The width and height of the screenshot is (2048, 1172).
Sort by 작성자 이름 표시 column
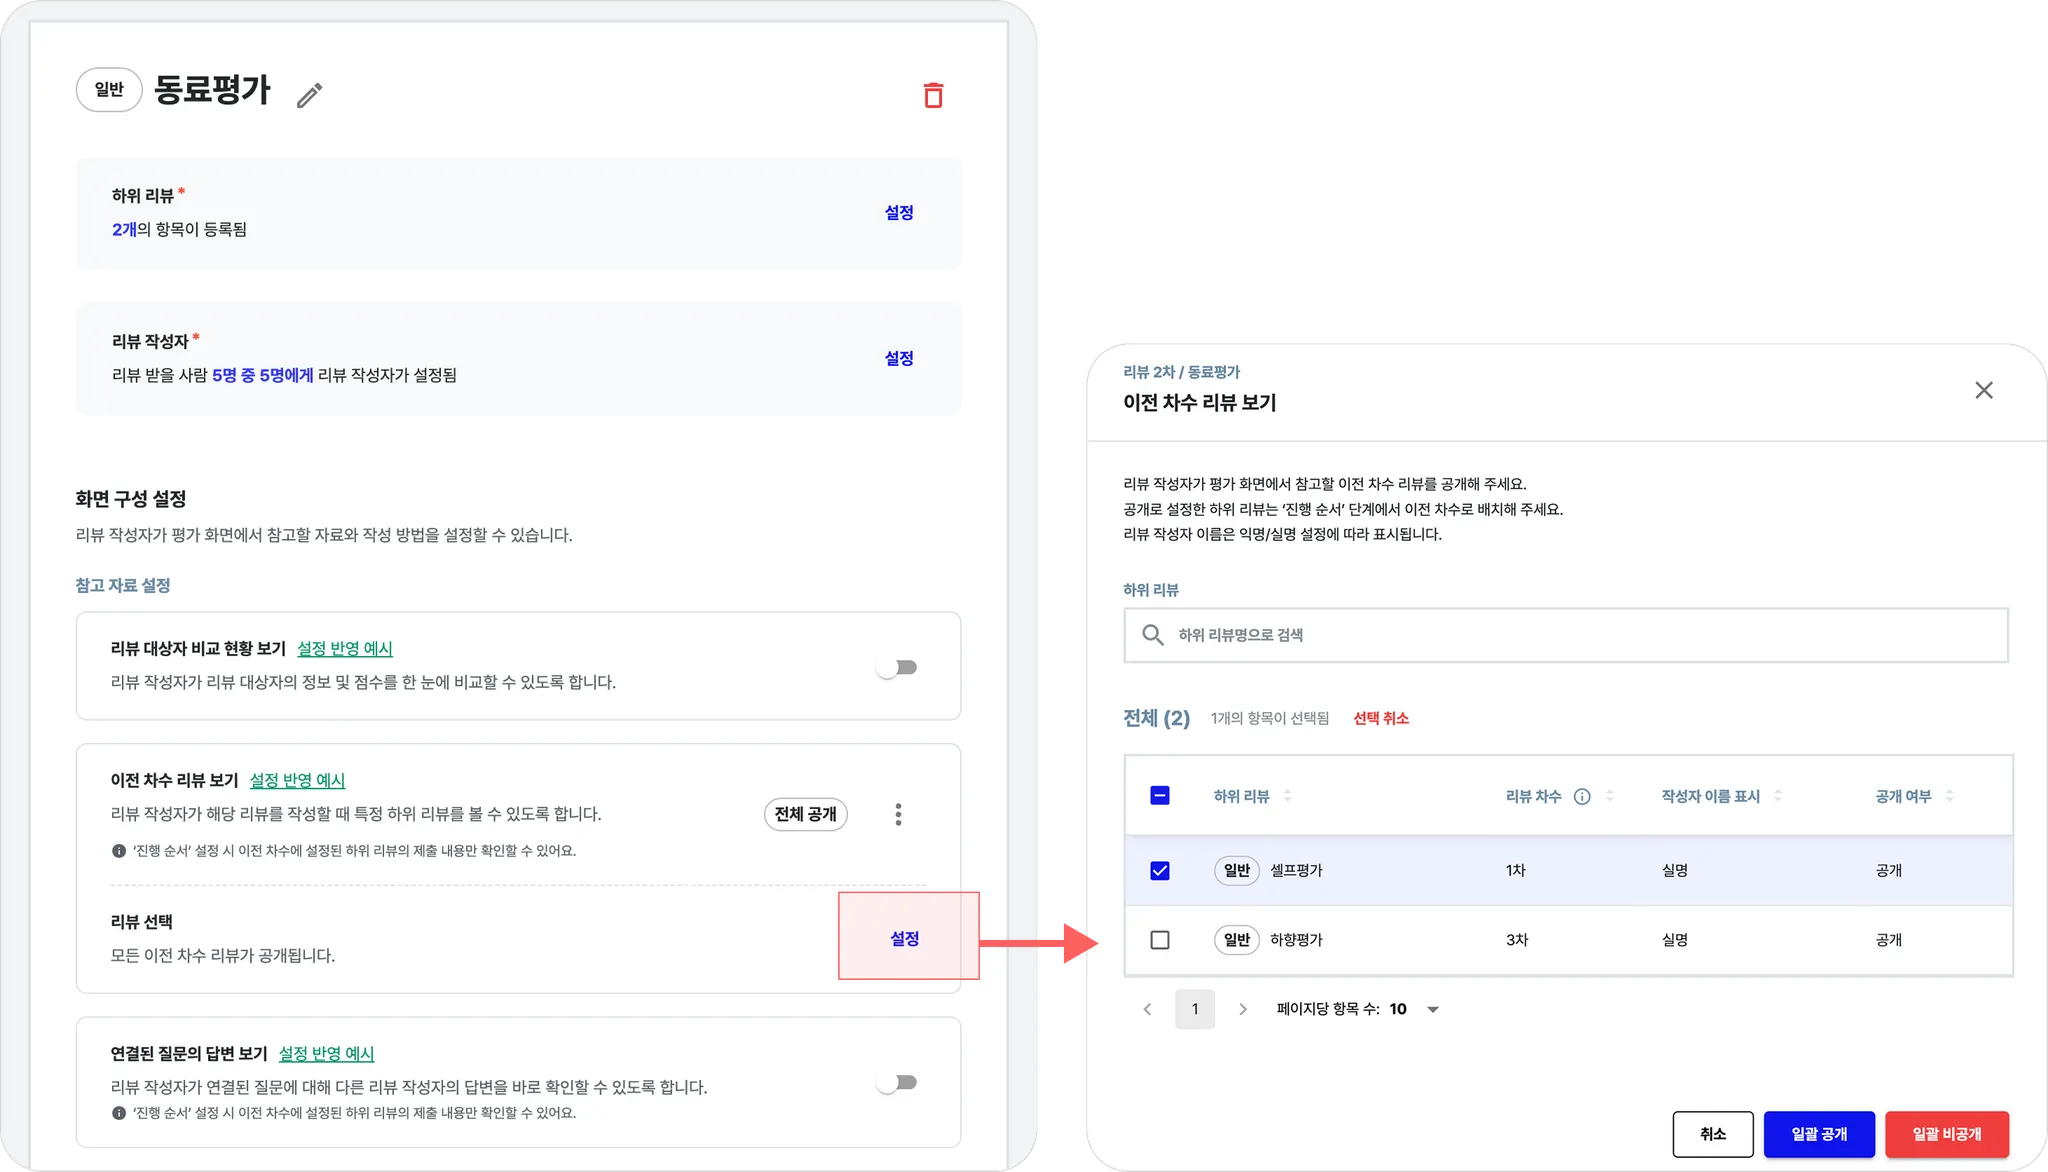click(1778, 796)
